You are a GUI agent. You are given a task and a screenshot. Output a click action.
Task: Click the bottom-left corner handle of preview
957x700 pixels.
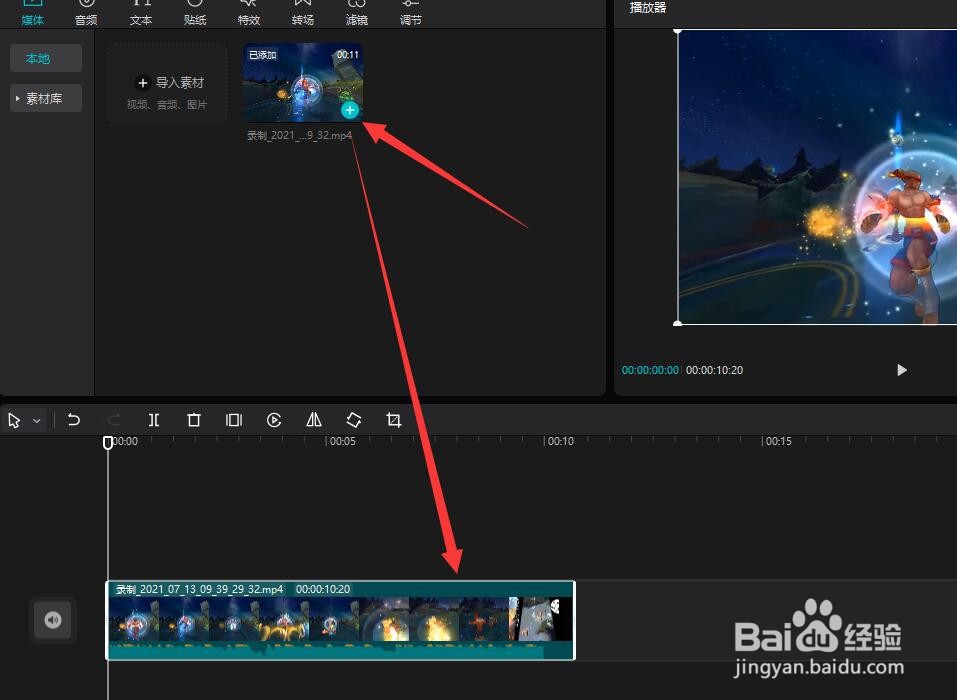point(677,323)
